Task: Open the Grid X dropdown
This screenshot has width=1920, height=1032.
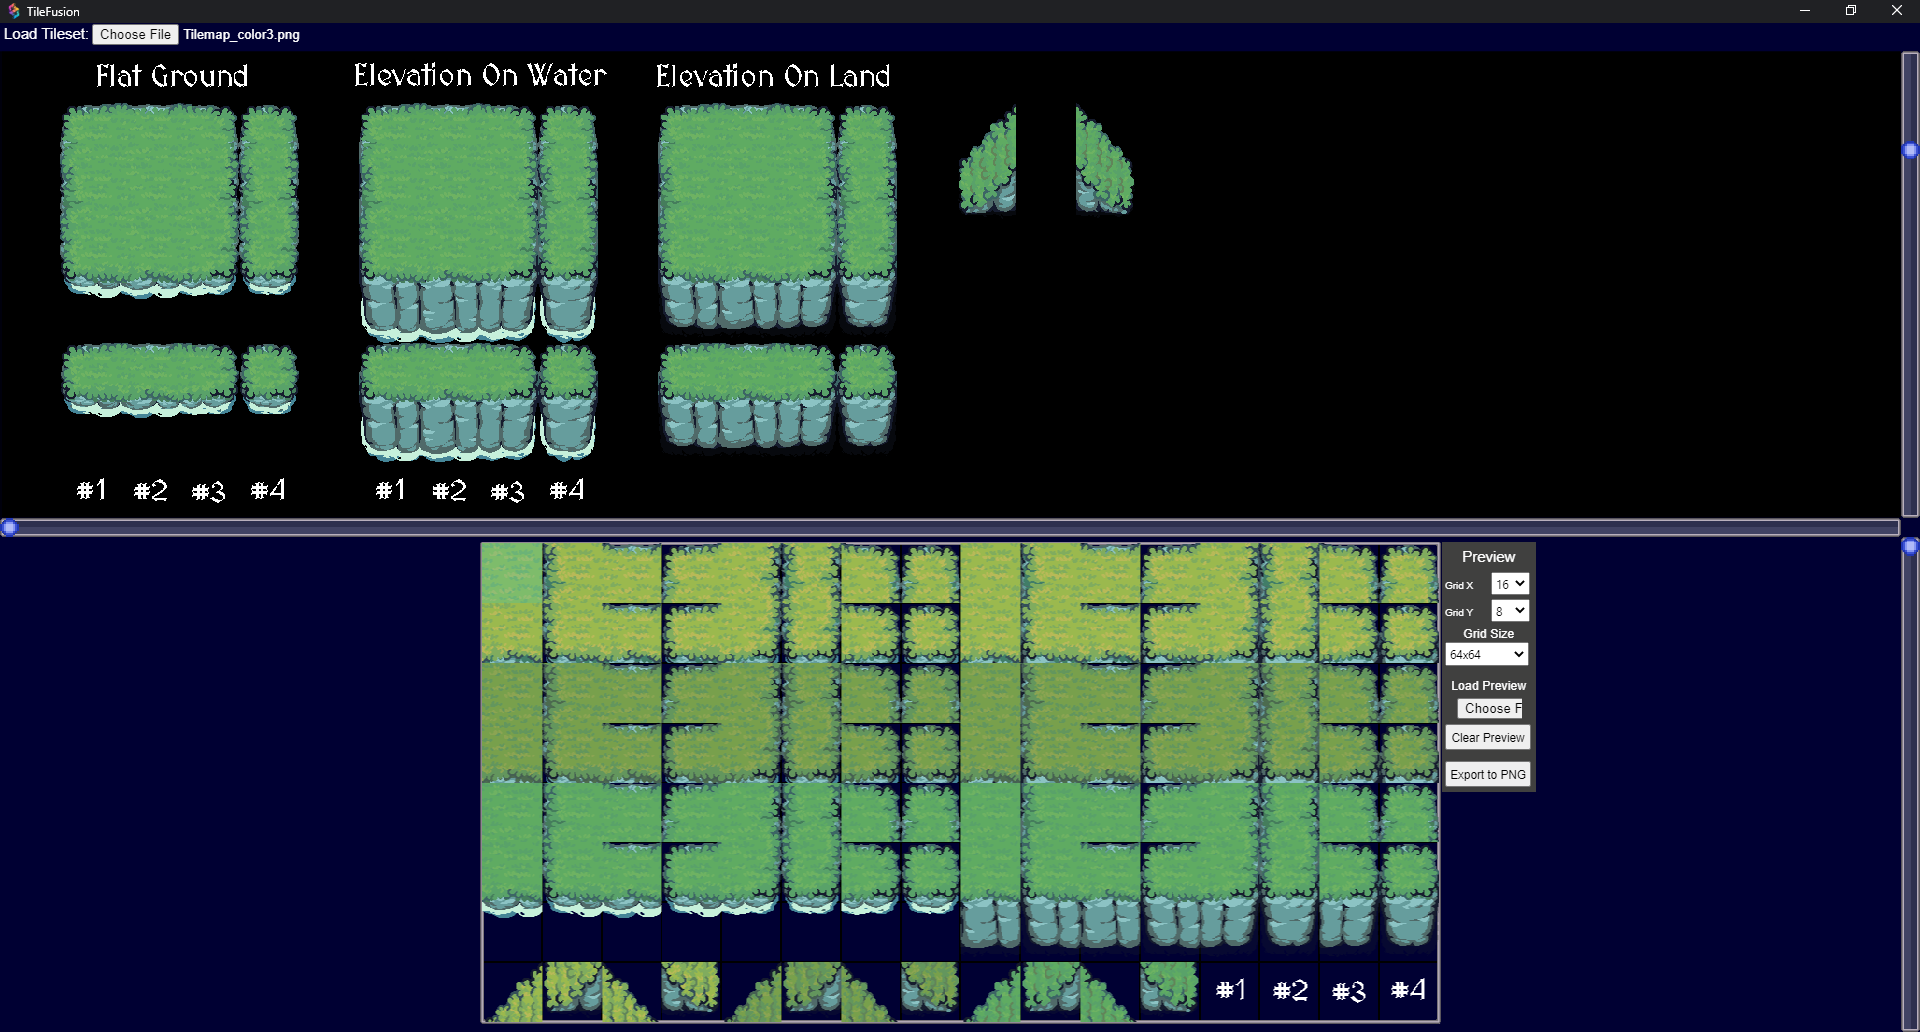Action: pos(1510,584)
